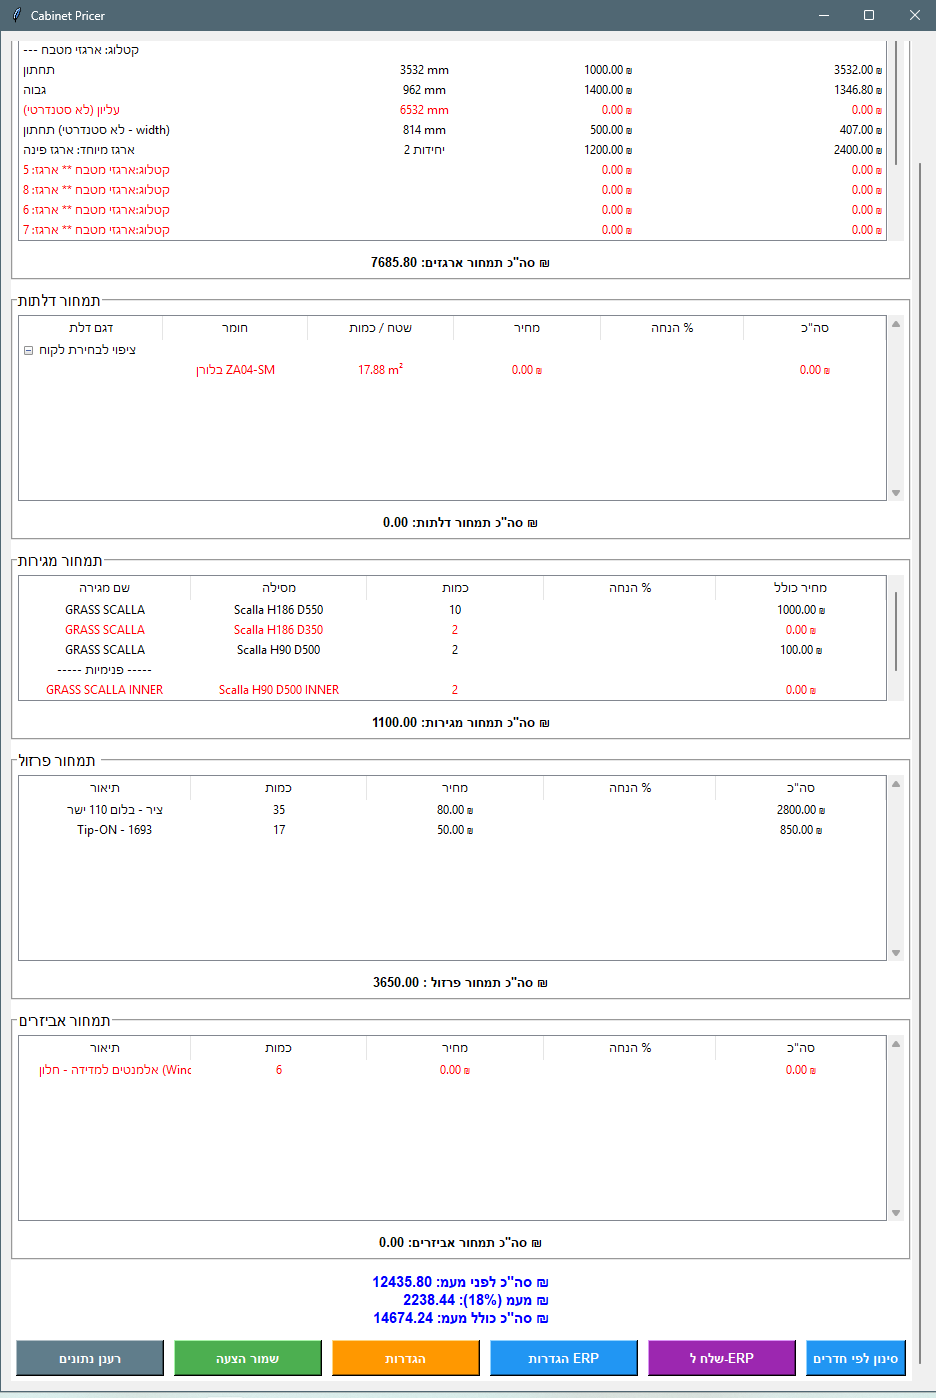936x1398 pixels.
Task: Click the accessories table scroll up arrow
Action: pos(896,1044)
